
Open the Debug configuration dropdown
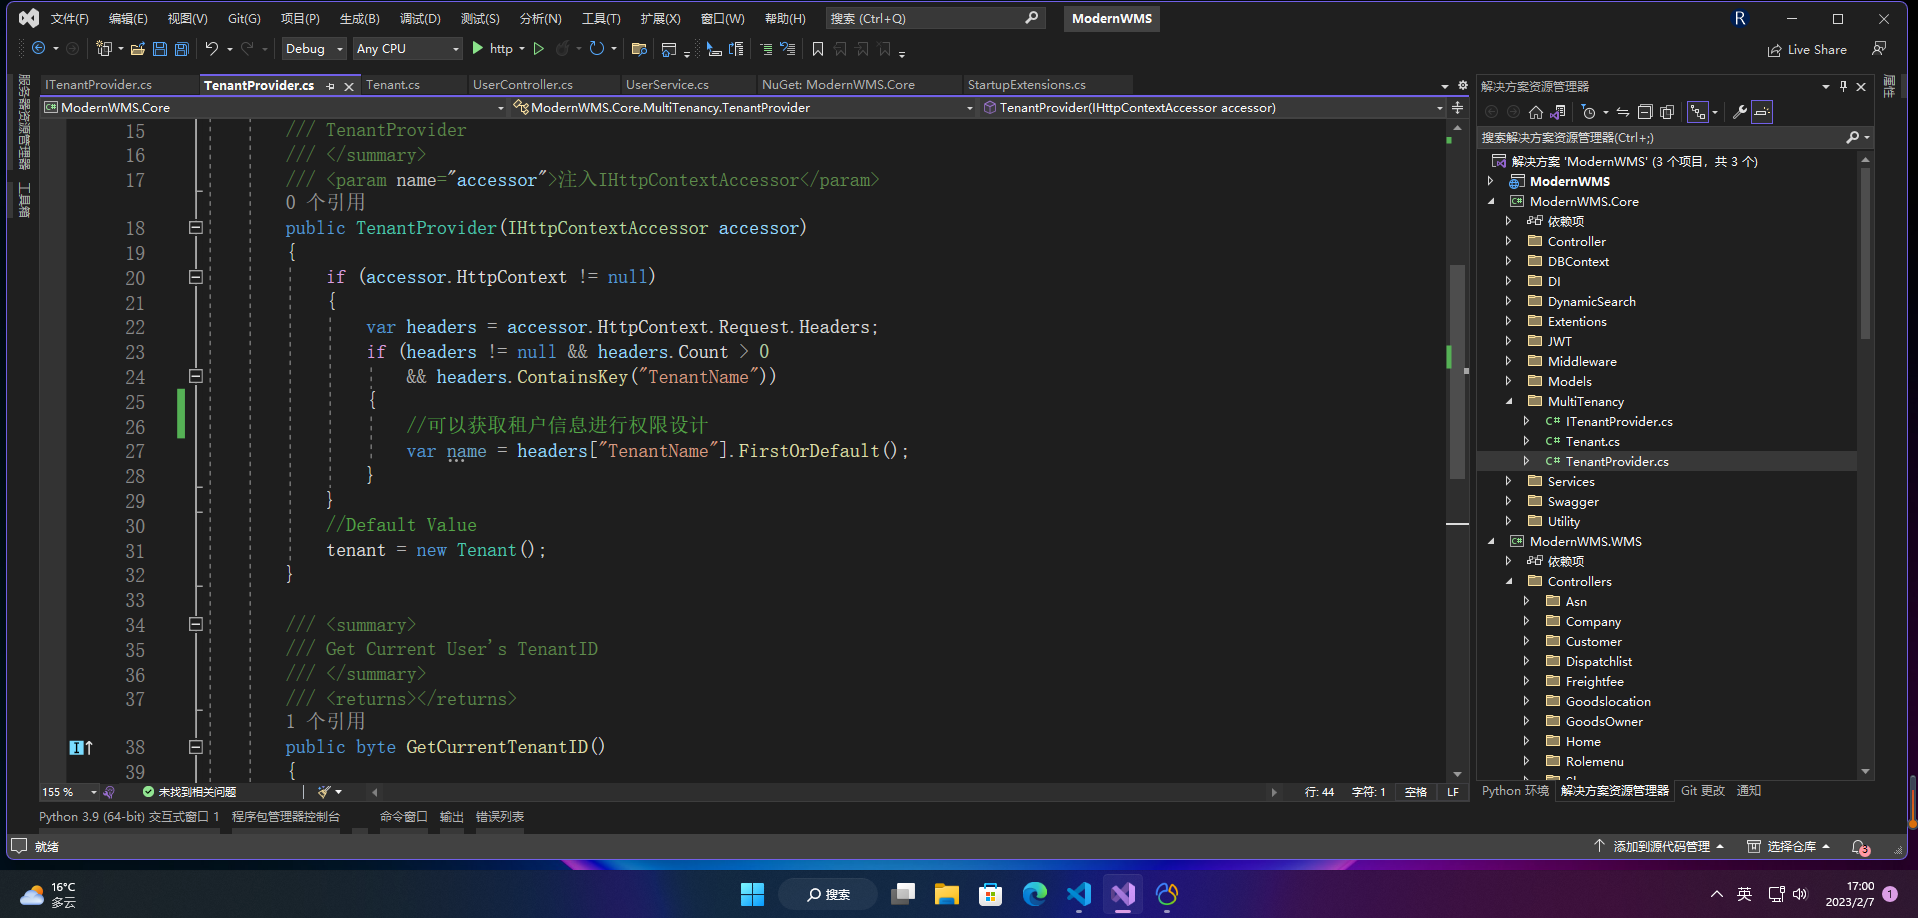314,49
